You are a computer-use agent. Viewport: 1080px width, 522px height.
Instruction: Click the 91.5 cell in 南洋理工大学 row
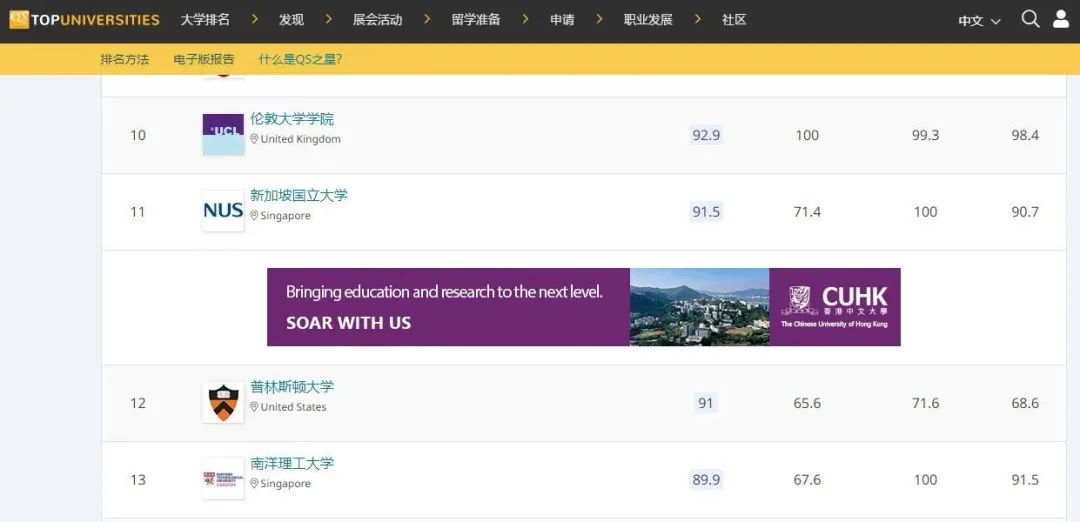pyautogui.click(x=1025, y=479)
